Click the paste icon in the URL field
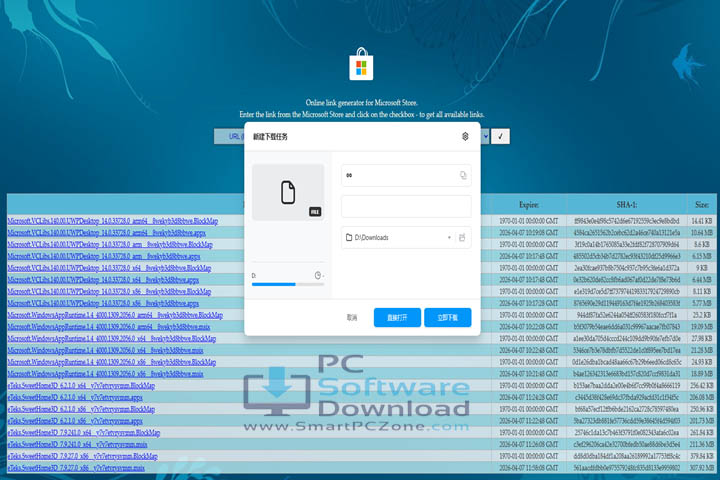This screenshot has width=720, height=480. [x=463, y=175]
